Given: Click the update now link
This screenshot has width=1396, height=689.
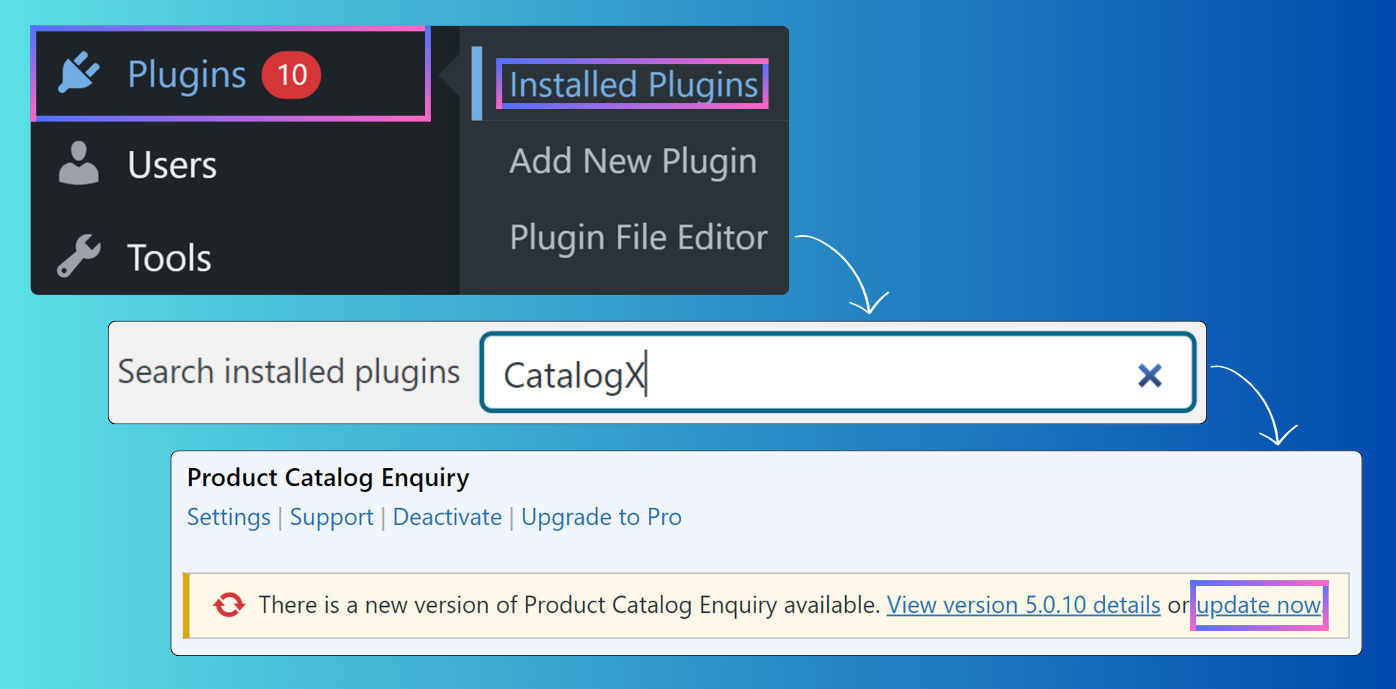Looking at the screenshot, I should (x=1259, y=605).
